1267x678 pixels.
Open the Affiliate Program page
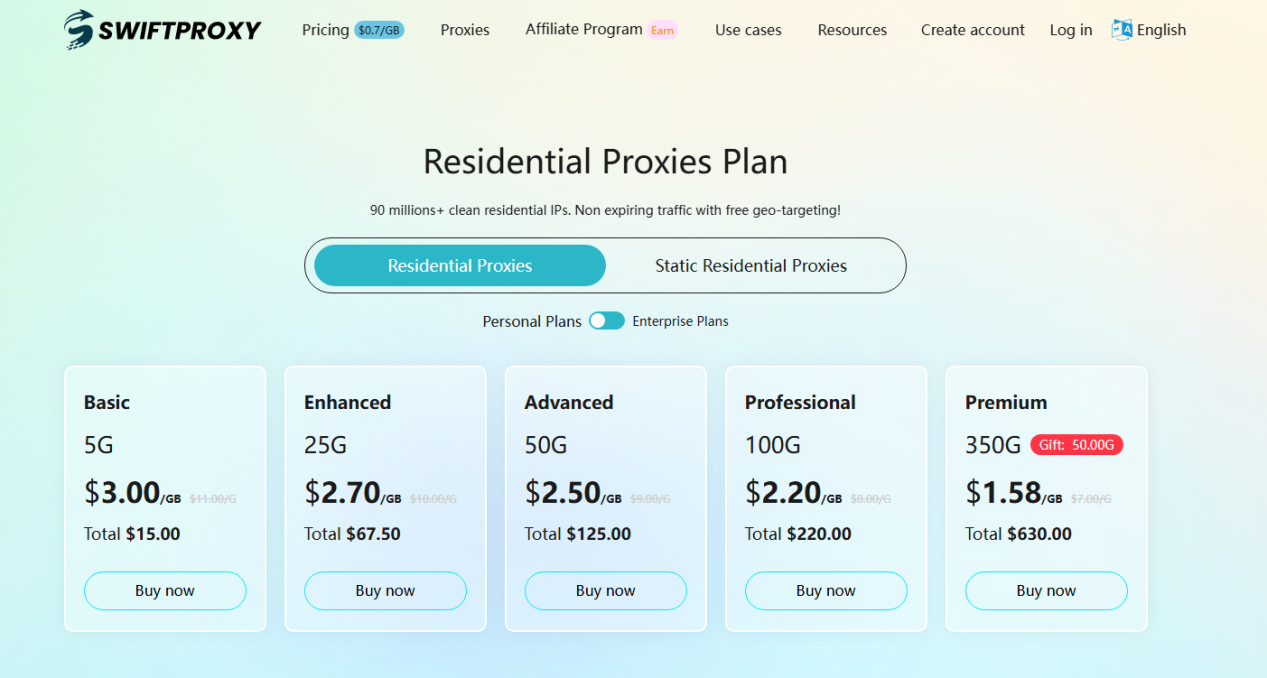pos(584,29)
